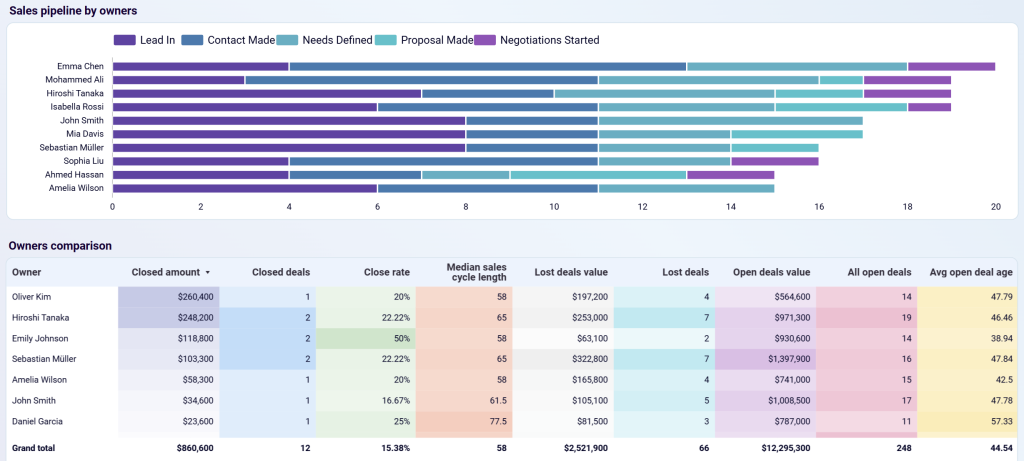Toggle the Contact Made legend series

240,40
